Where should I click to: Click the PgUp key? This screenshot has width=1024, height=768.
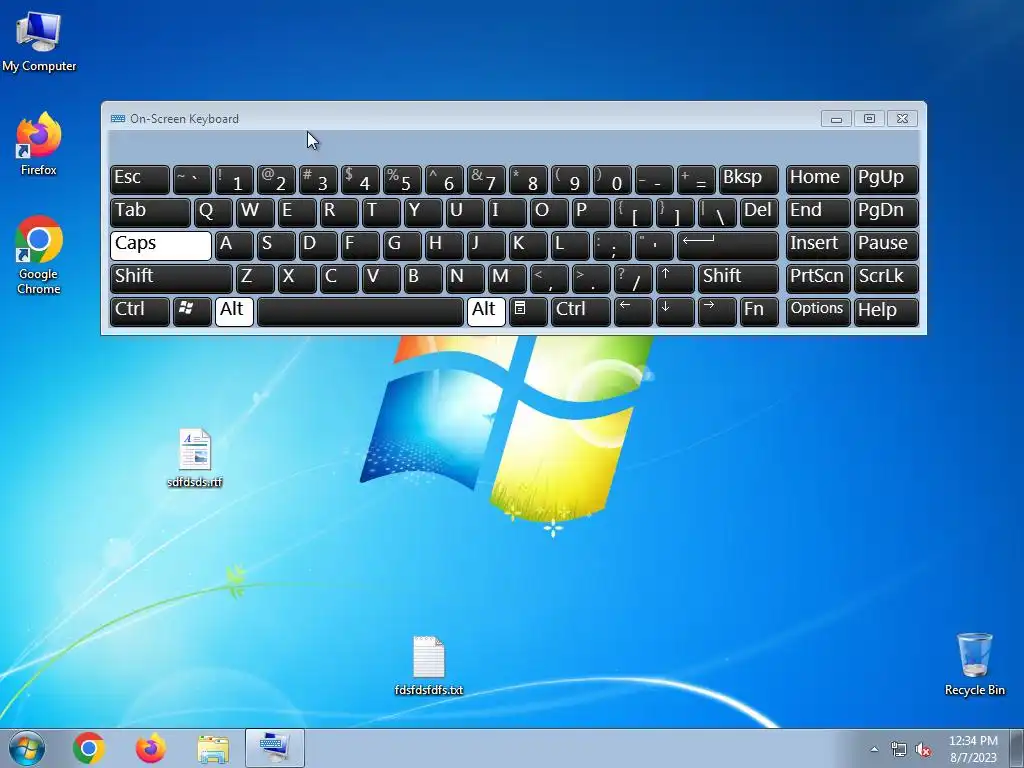(886, 180)
